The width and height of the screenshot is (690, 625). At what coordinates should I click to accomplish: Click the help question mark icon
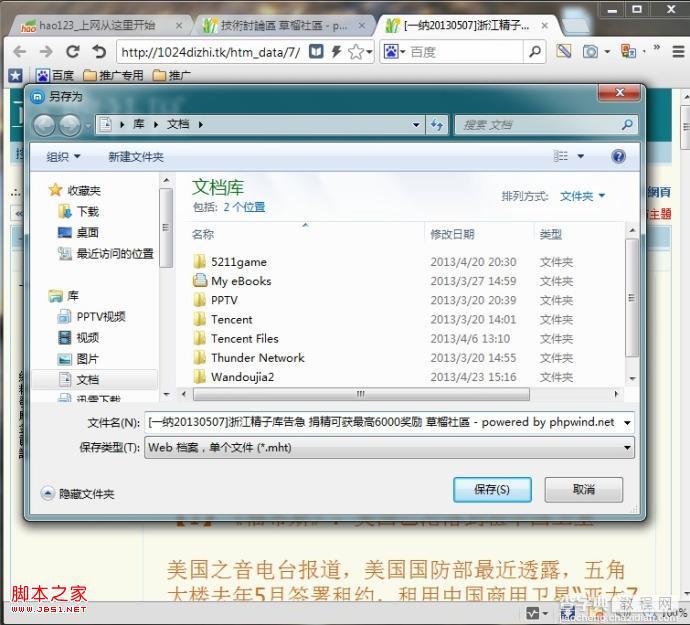pyautogui.click(x=618, y=156)
